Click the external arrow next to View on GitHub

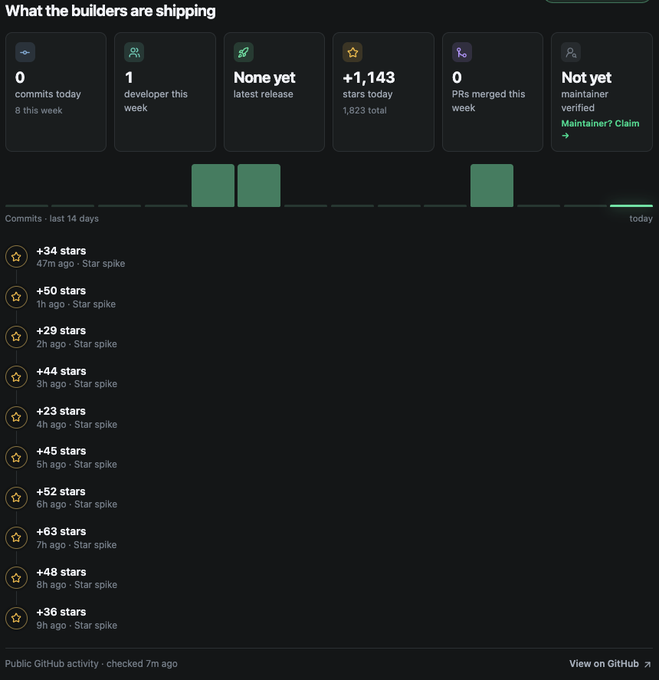[647, 664]
